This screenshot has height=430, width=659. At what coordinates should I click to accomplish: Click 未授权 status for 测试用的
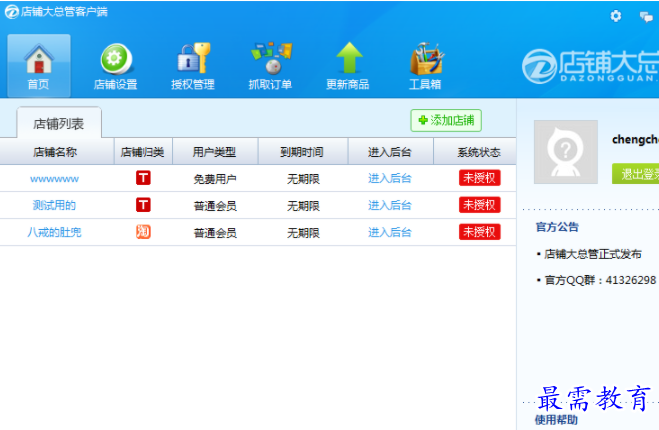480,205
